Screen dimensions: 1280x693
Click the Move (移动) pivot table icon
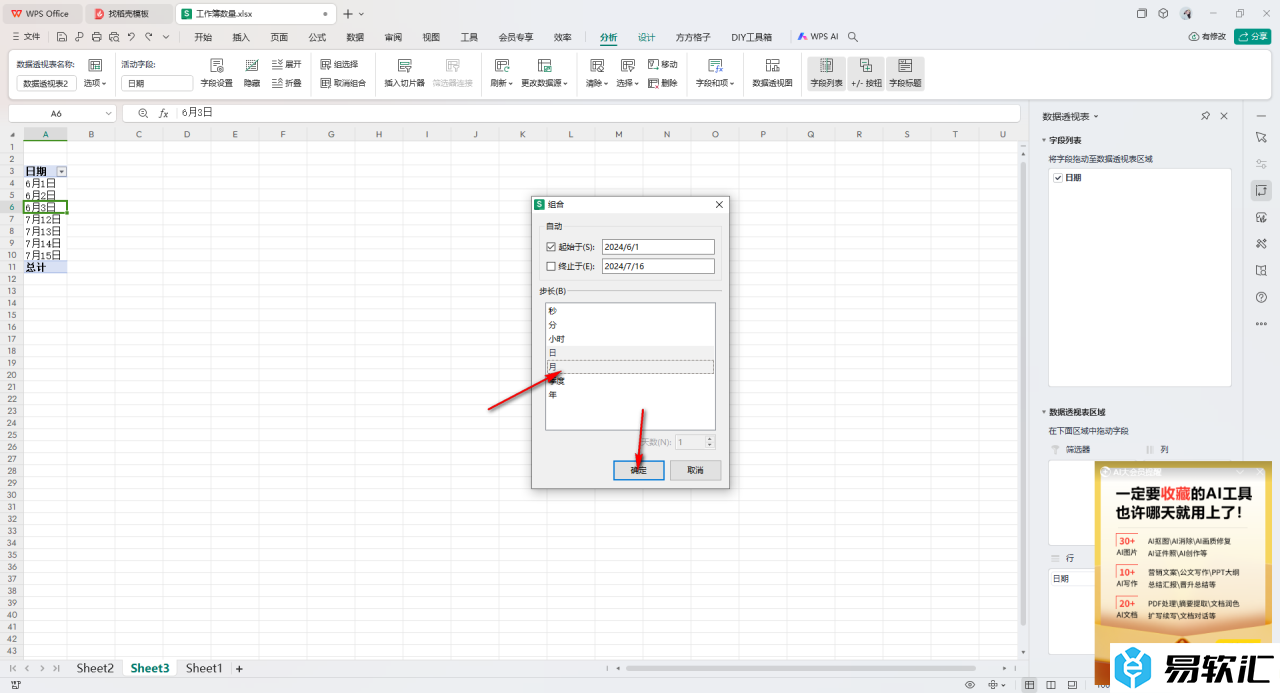pos(663,64)
